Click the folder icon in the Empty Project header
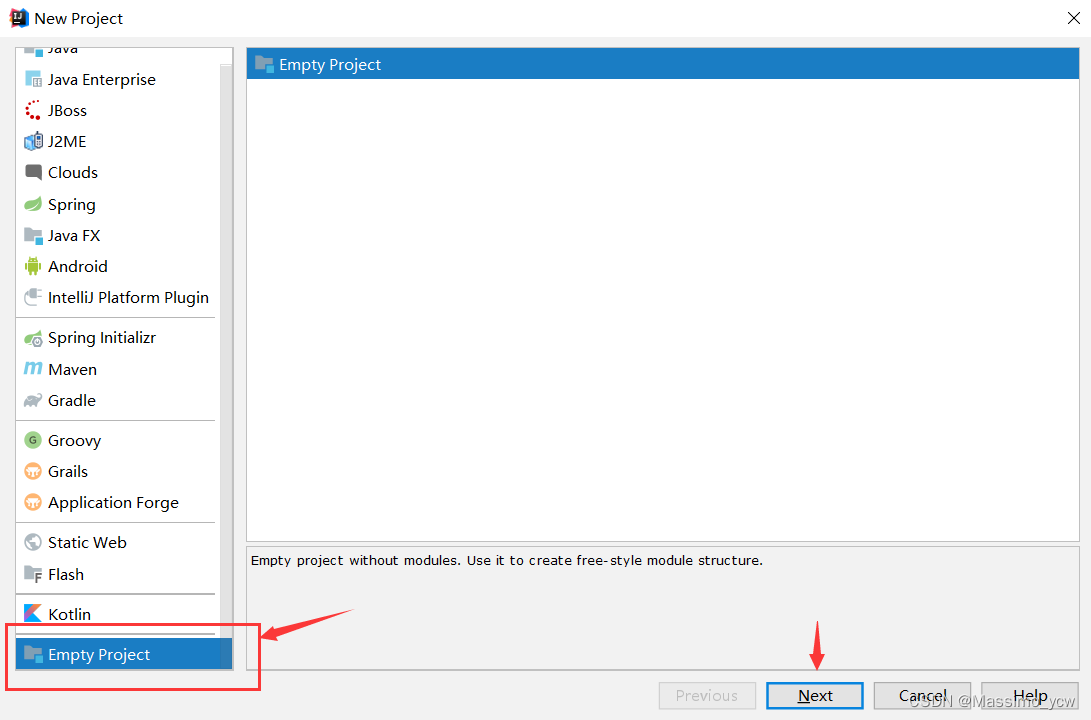The width and height of the screenshot is (1091, 720). tap(264, 64)
